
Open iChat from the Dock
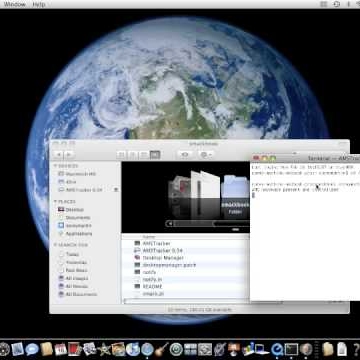tap(32, 349)
